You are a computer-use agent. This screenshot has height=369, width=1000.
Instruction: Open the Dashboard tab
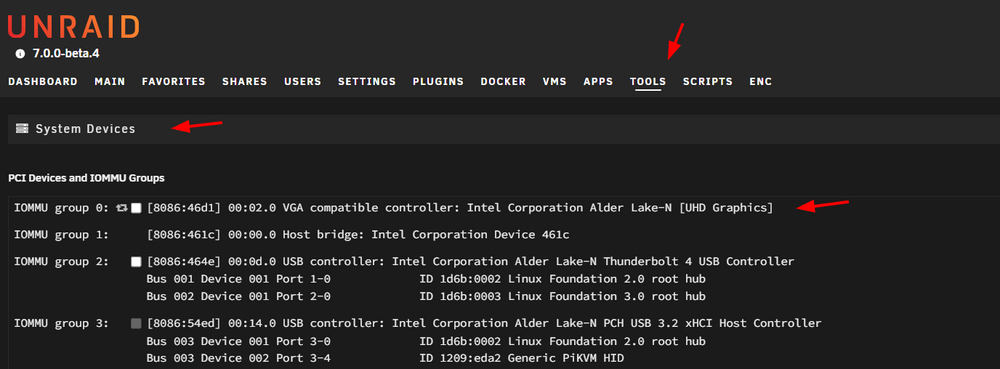[43, 82]
